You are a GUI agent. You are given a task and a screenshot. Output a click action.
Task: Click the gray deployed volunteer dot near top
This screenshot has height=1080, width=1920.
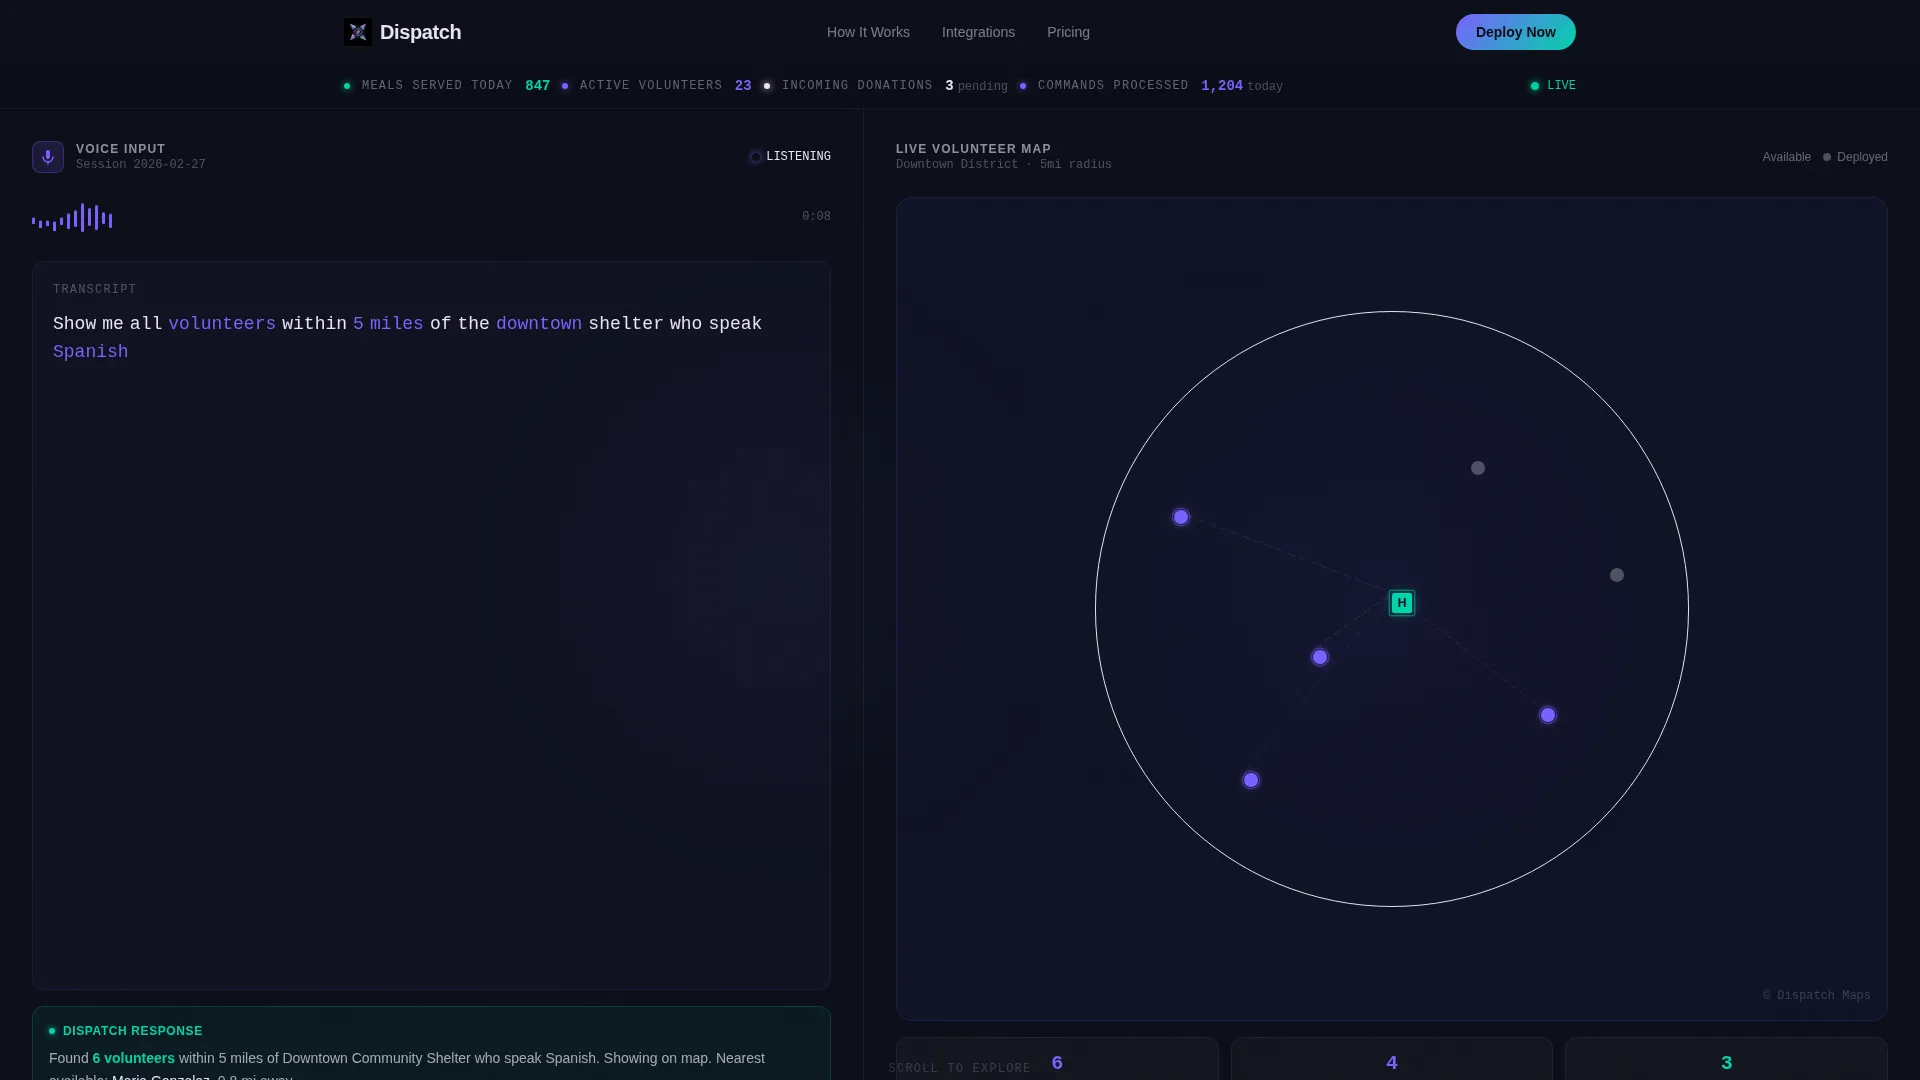[1478, 468]
